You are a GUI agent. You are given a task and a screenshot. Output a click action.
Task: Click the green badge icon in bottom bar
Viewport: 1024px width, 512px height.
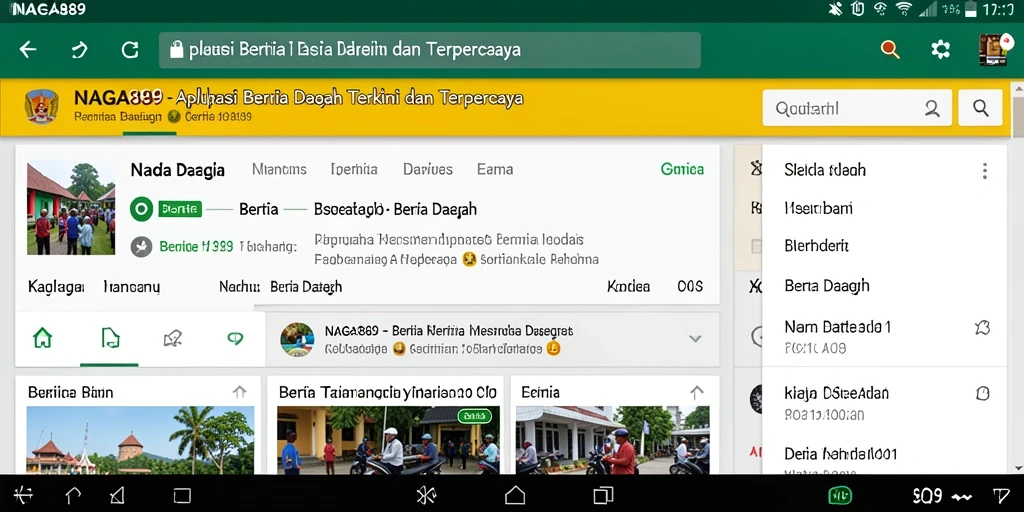click(840, 496)
